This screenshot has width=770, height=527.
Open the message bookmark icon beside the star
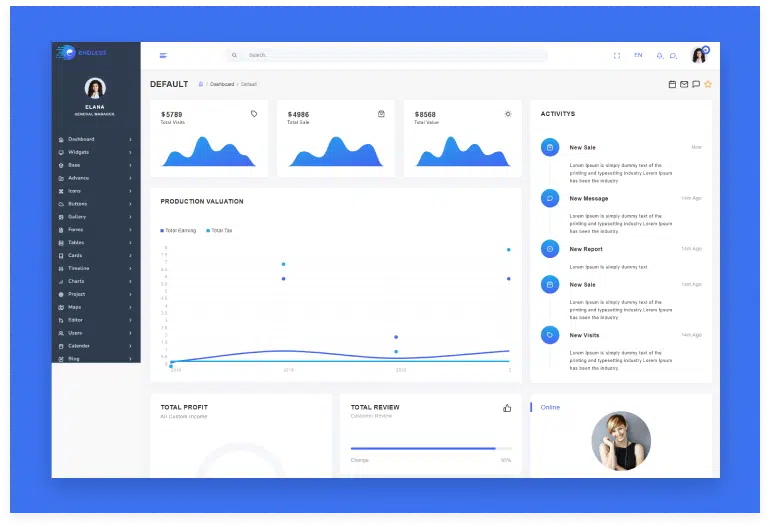tap(696, 84)
